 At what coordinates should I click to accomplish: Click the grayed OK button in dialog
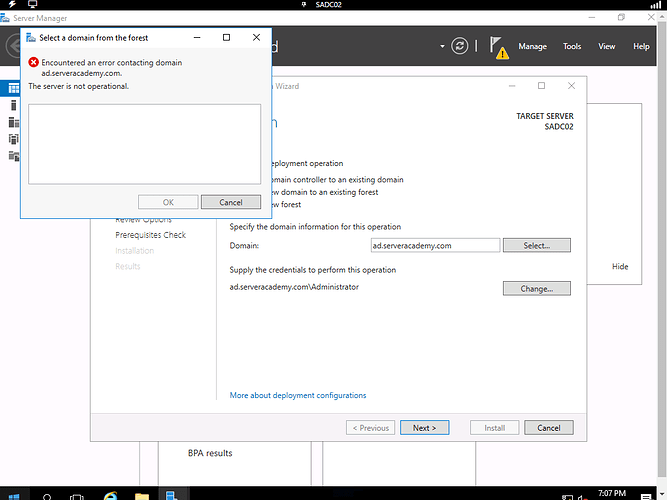[x=168, y=202]
